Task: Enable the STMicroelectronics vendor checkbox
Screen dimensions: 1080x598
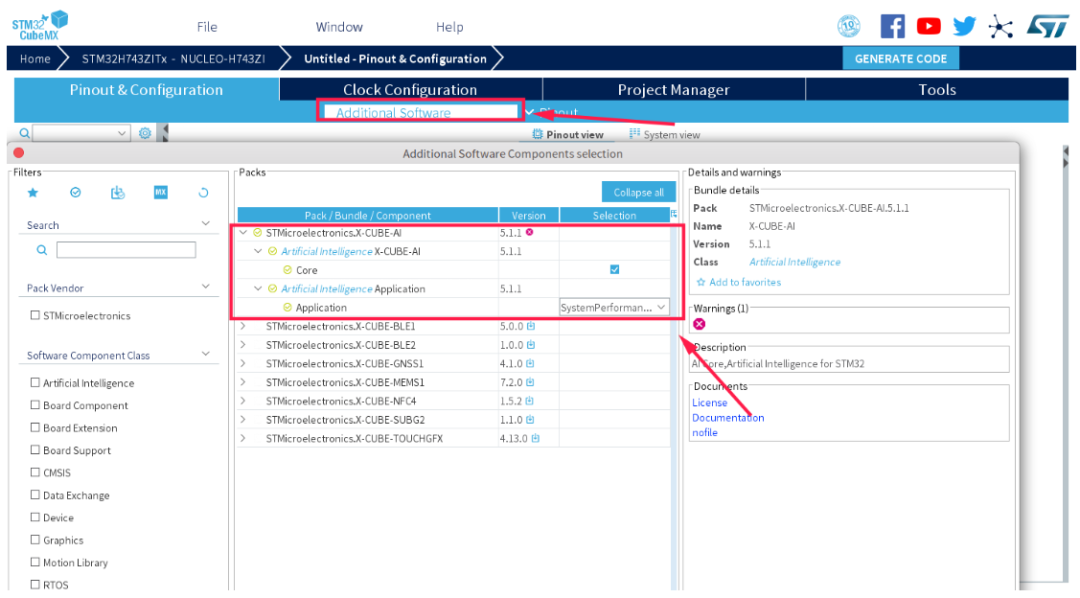Action: (34, 315)
